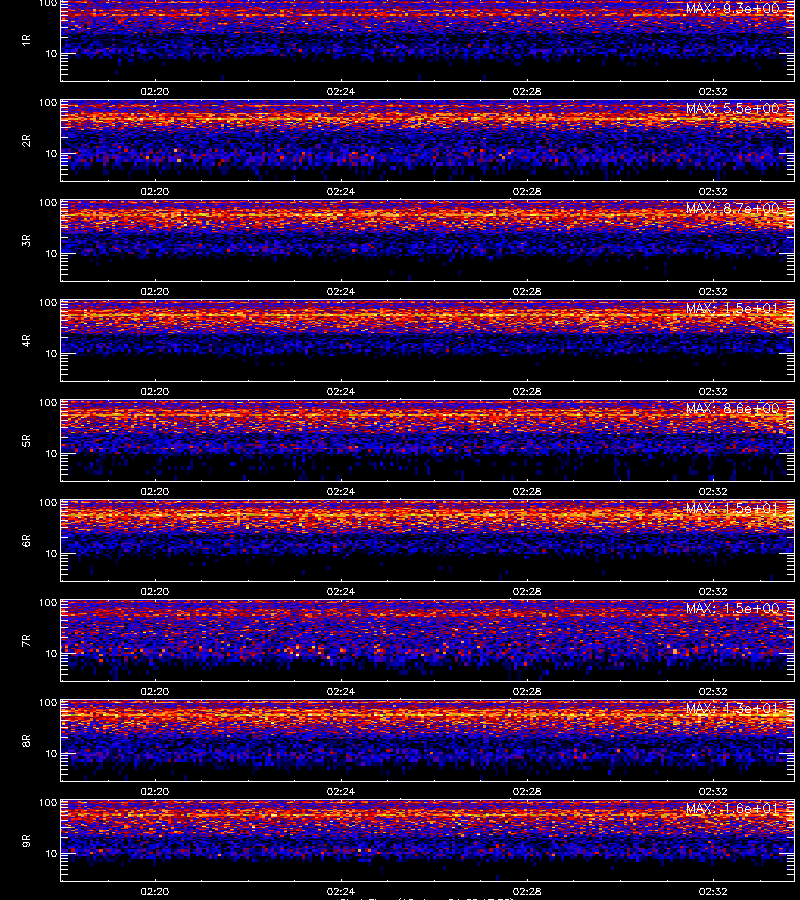Select the 'MAX: 5.5e+00' annotation in 2R
This screenshot has height=900, width=800.
(732, 108)
